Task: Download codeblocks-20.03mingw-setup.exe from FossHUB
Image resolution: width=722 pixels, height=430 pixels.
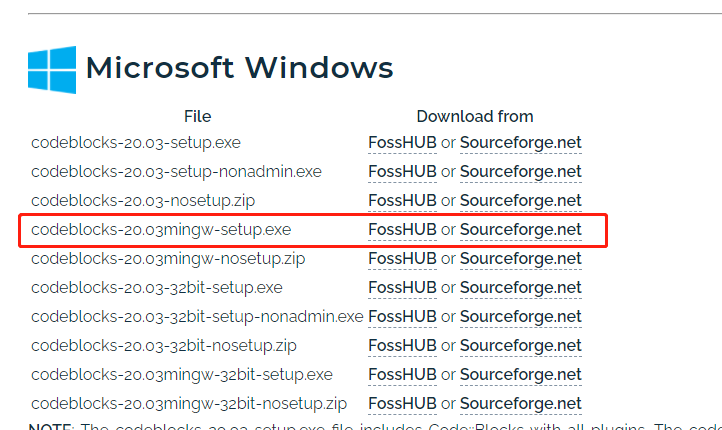Action: 402,230
